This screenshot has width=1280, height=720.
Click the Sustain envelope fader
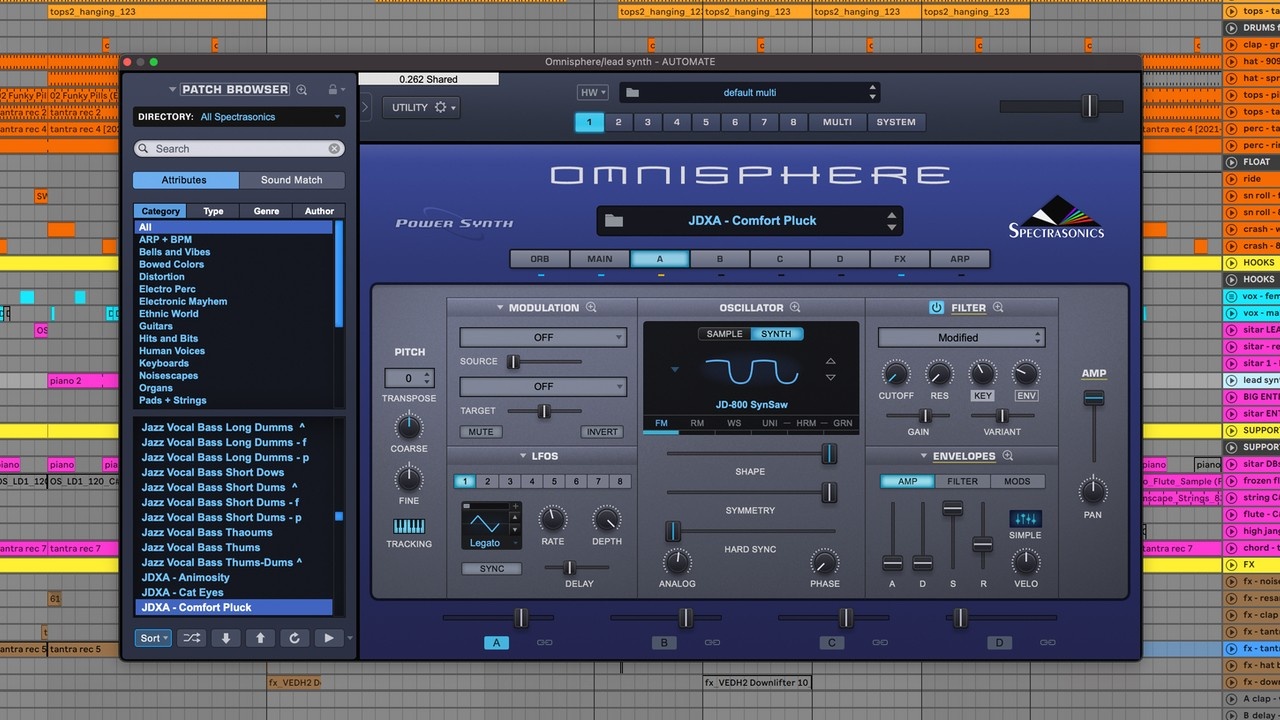pyautogui.click(x=953, y=535)
